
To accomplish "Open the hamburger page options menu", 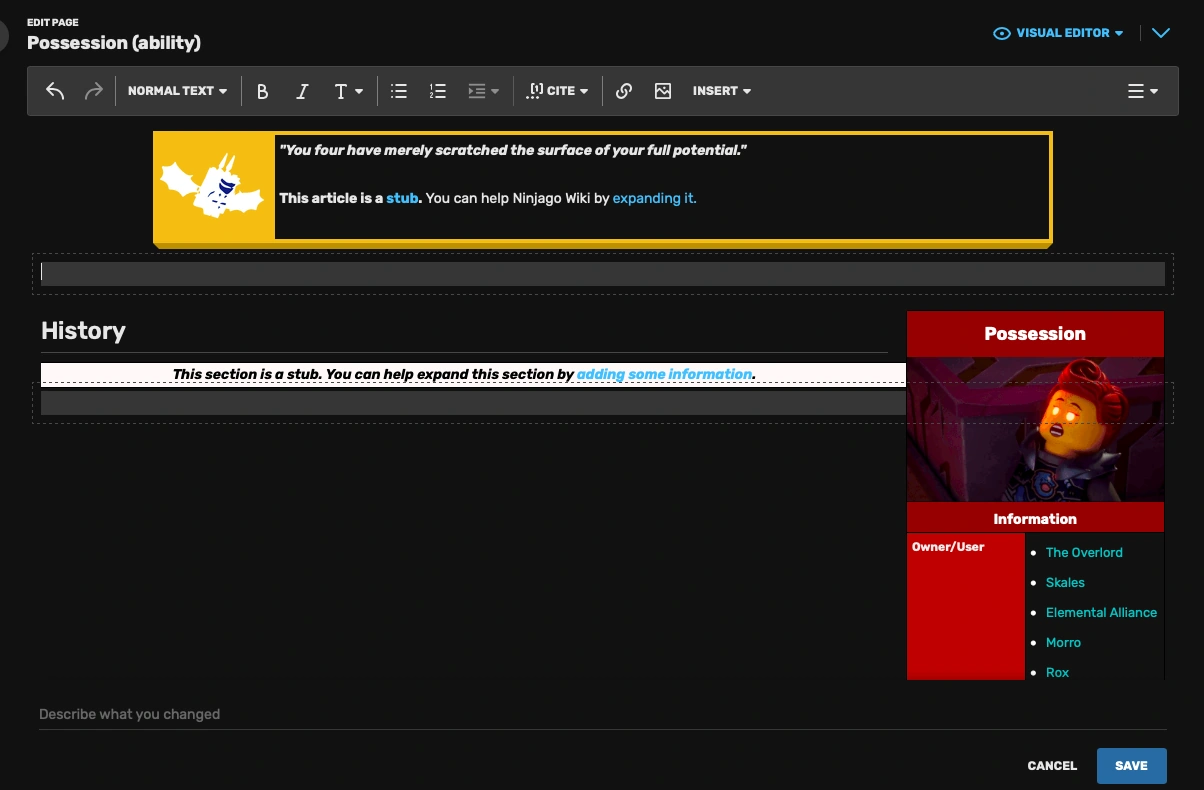I will click(1142, 91).
